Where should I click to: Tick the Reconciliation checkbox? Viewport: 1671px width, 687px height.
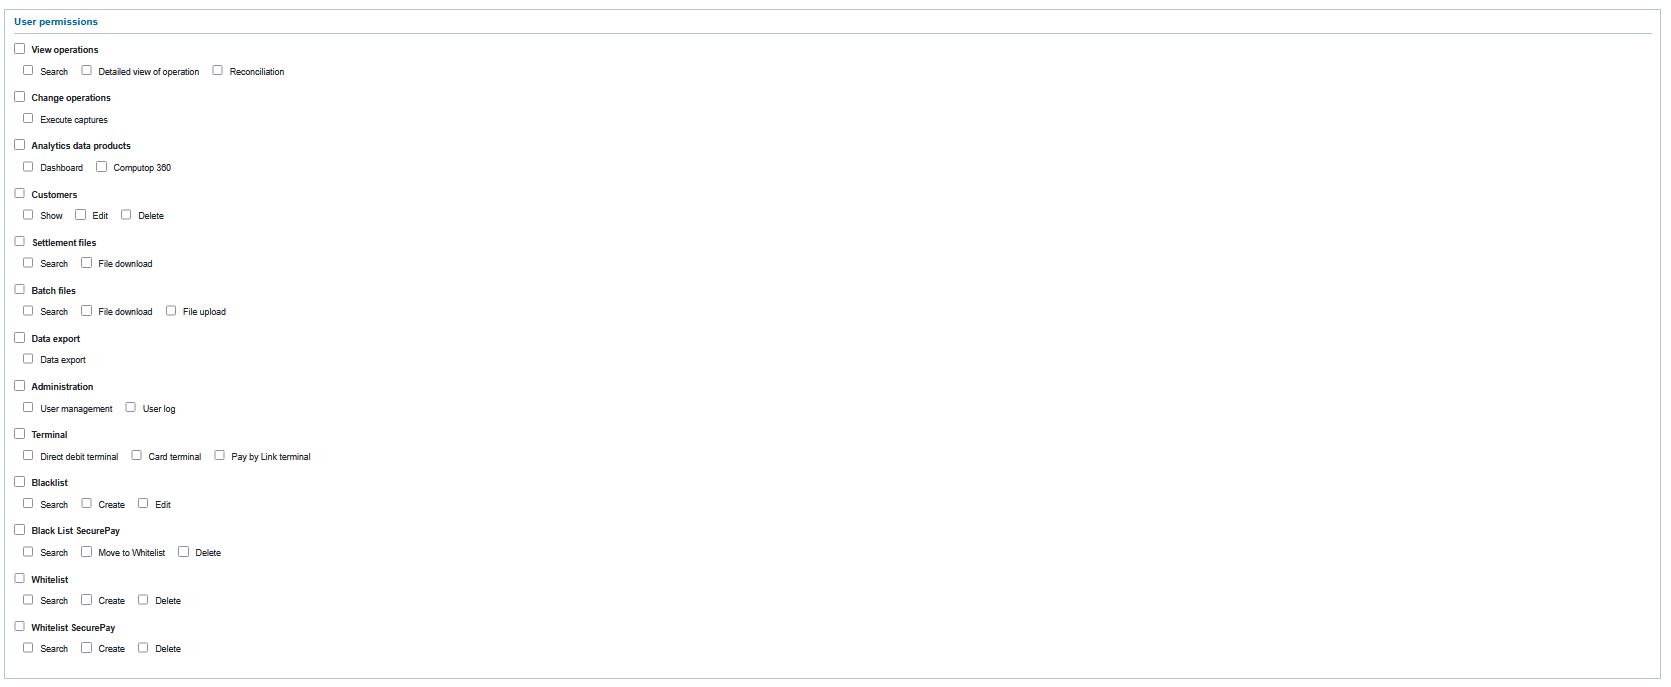coord(217,71)
